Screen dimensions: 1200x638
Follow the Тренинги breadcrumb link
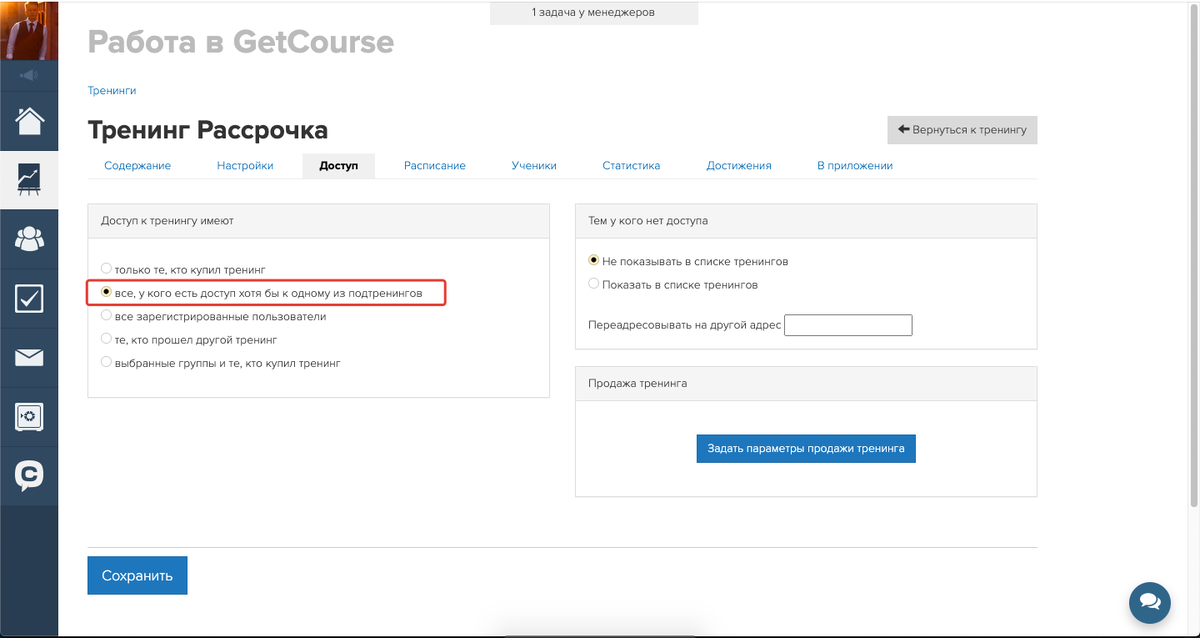[112, 90]
